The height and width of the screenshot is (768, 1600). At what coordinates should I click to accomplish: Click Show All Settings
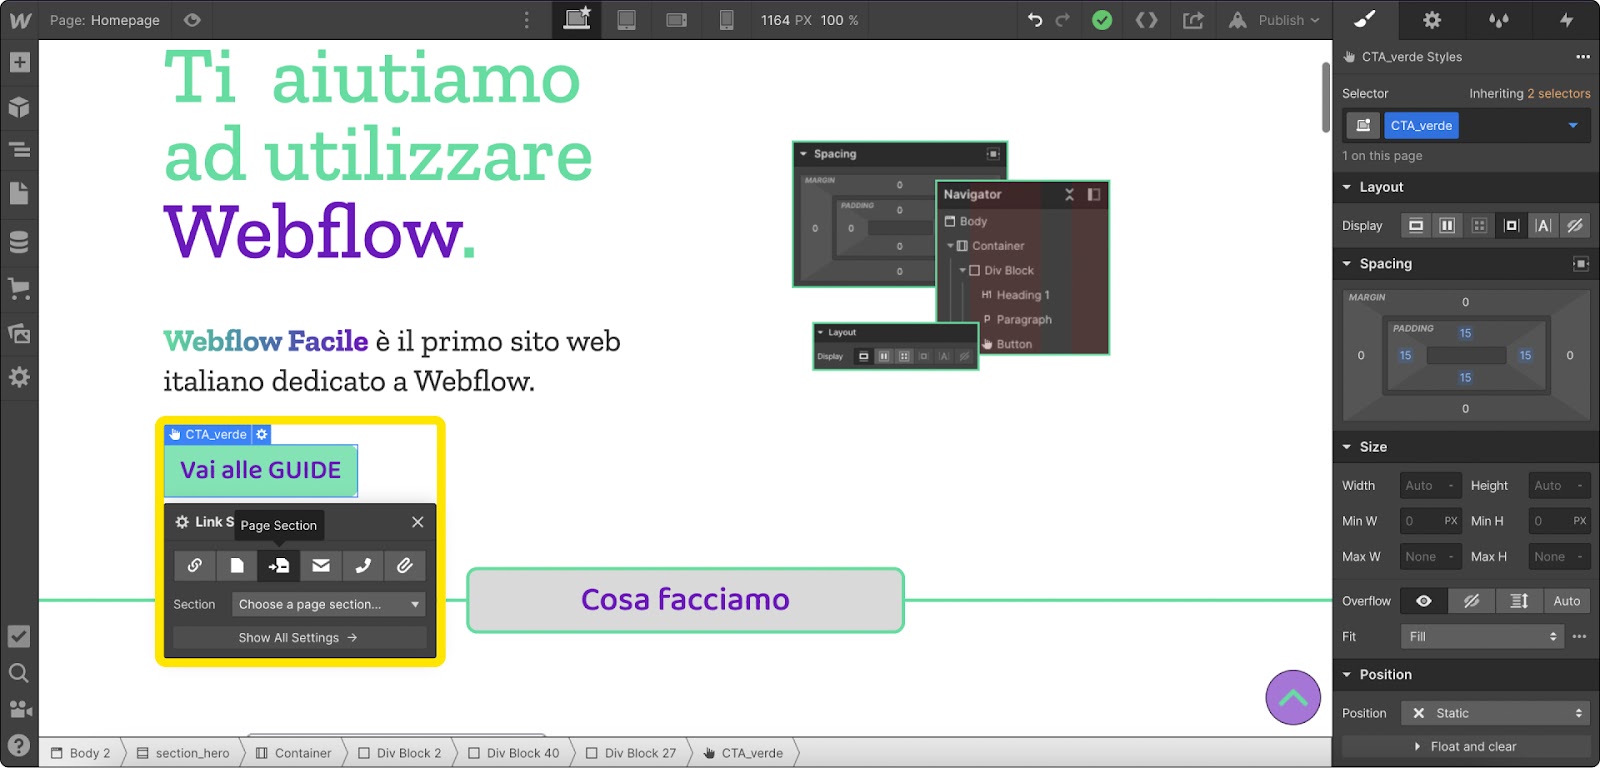coord(299,638)
